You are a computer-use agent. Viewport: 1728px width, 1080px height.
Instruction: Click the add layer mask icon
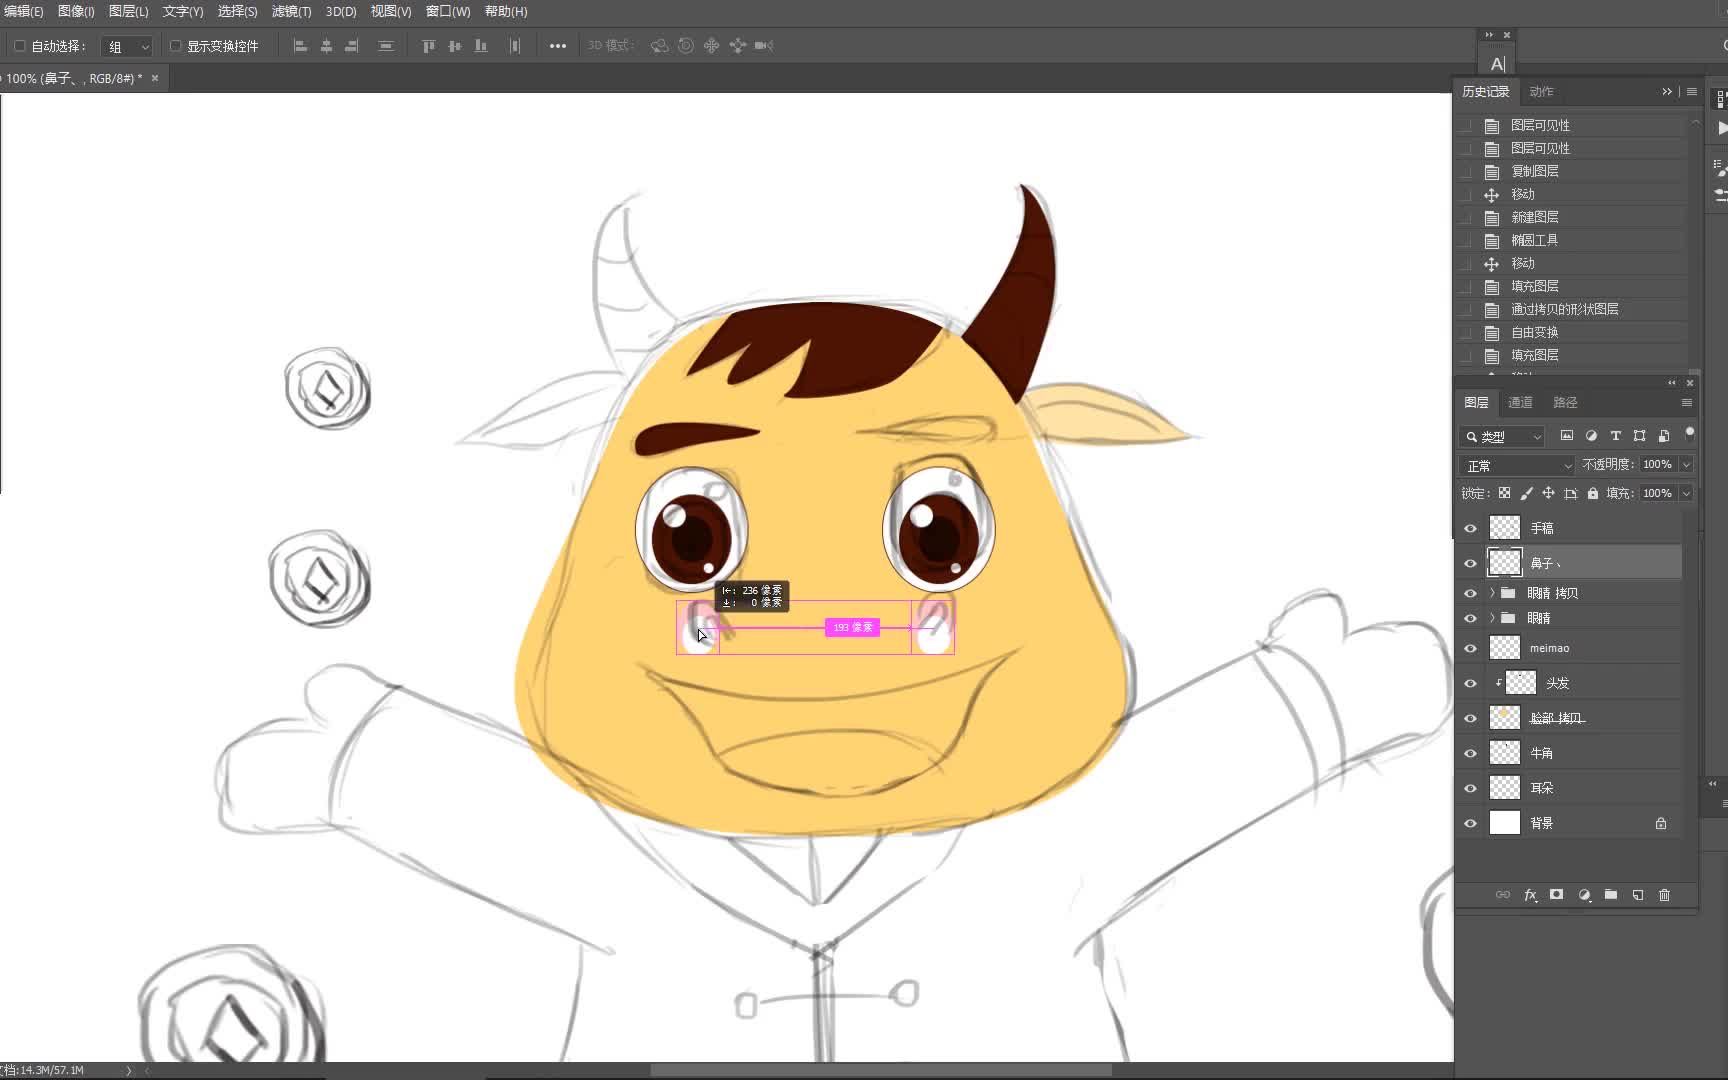coord(1556,895)
